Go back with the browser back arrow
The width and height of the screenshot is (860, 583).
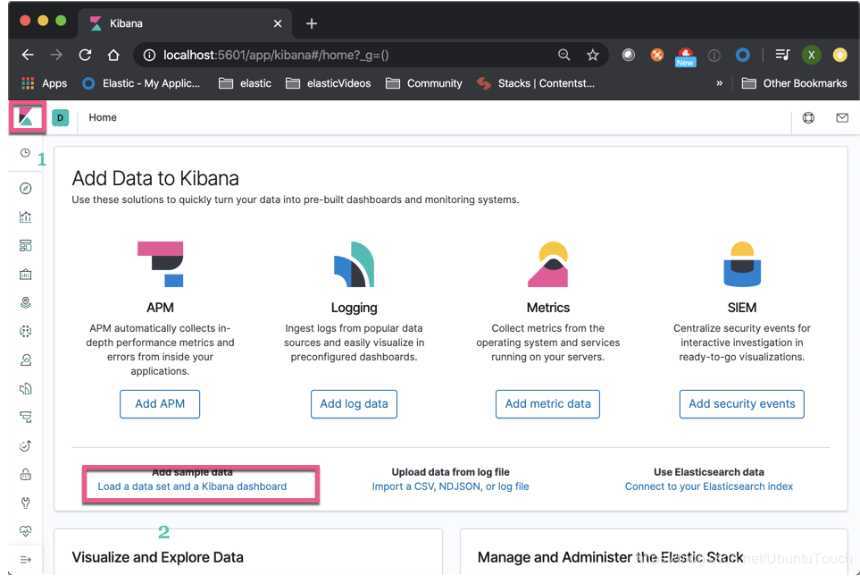tap(27, 55)
